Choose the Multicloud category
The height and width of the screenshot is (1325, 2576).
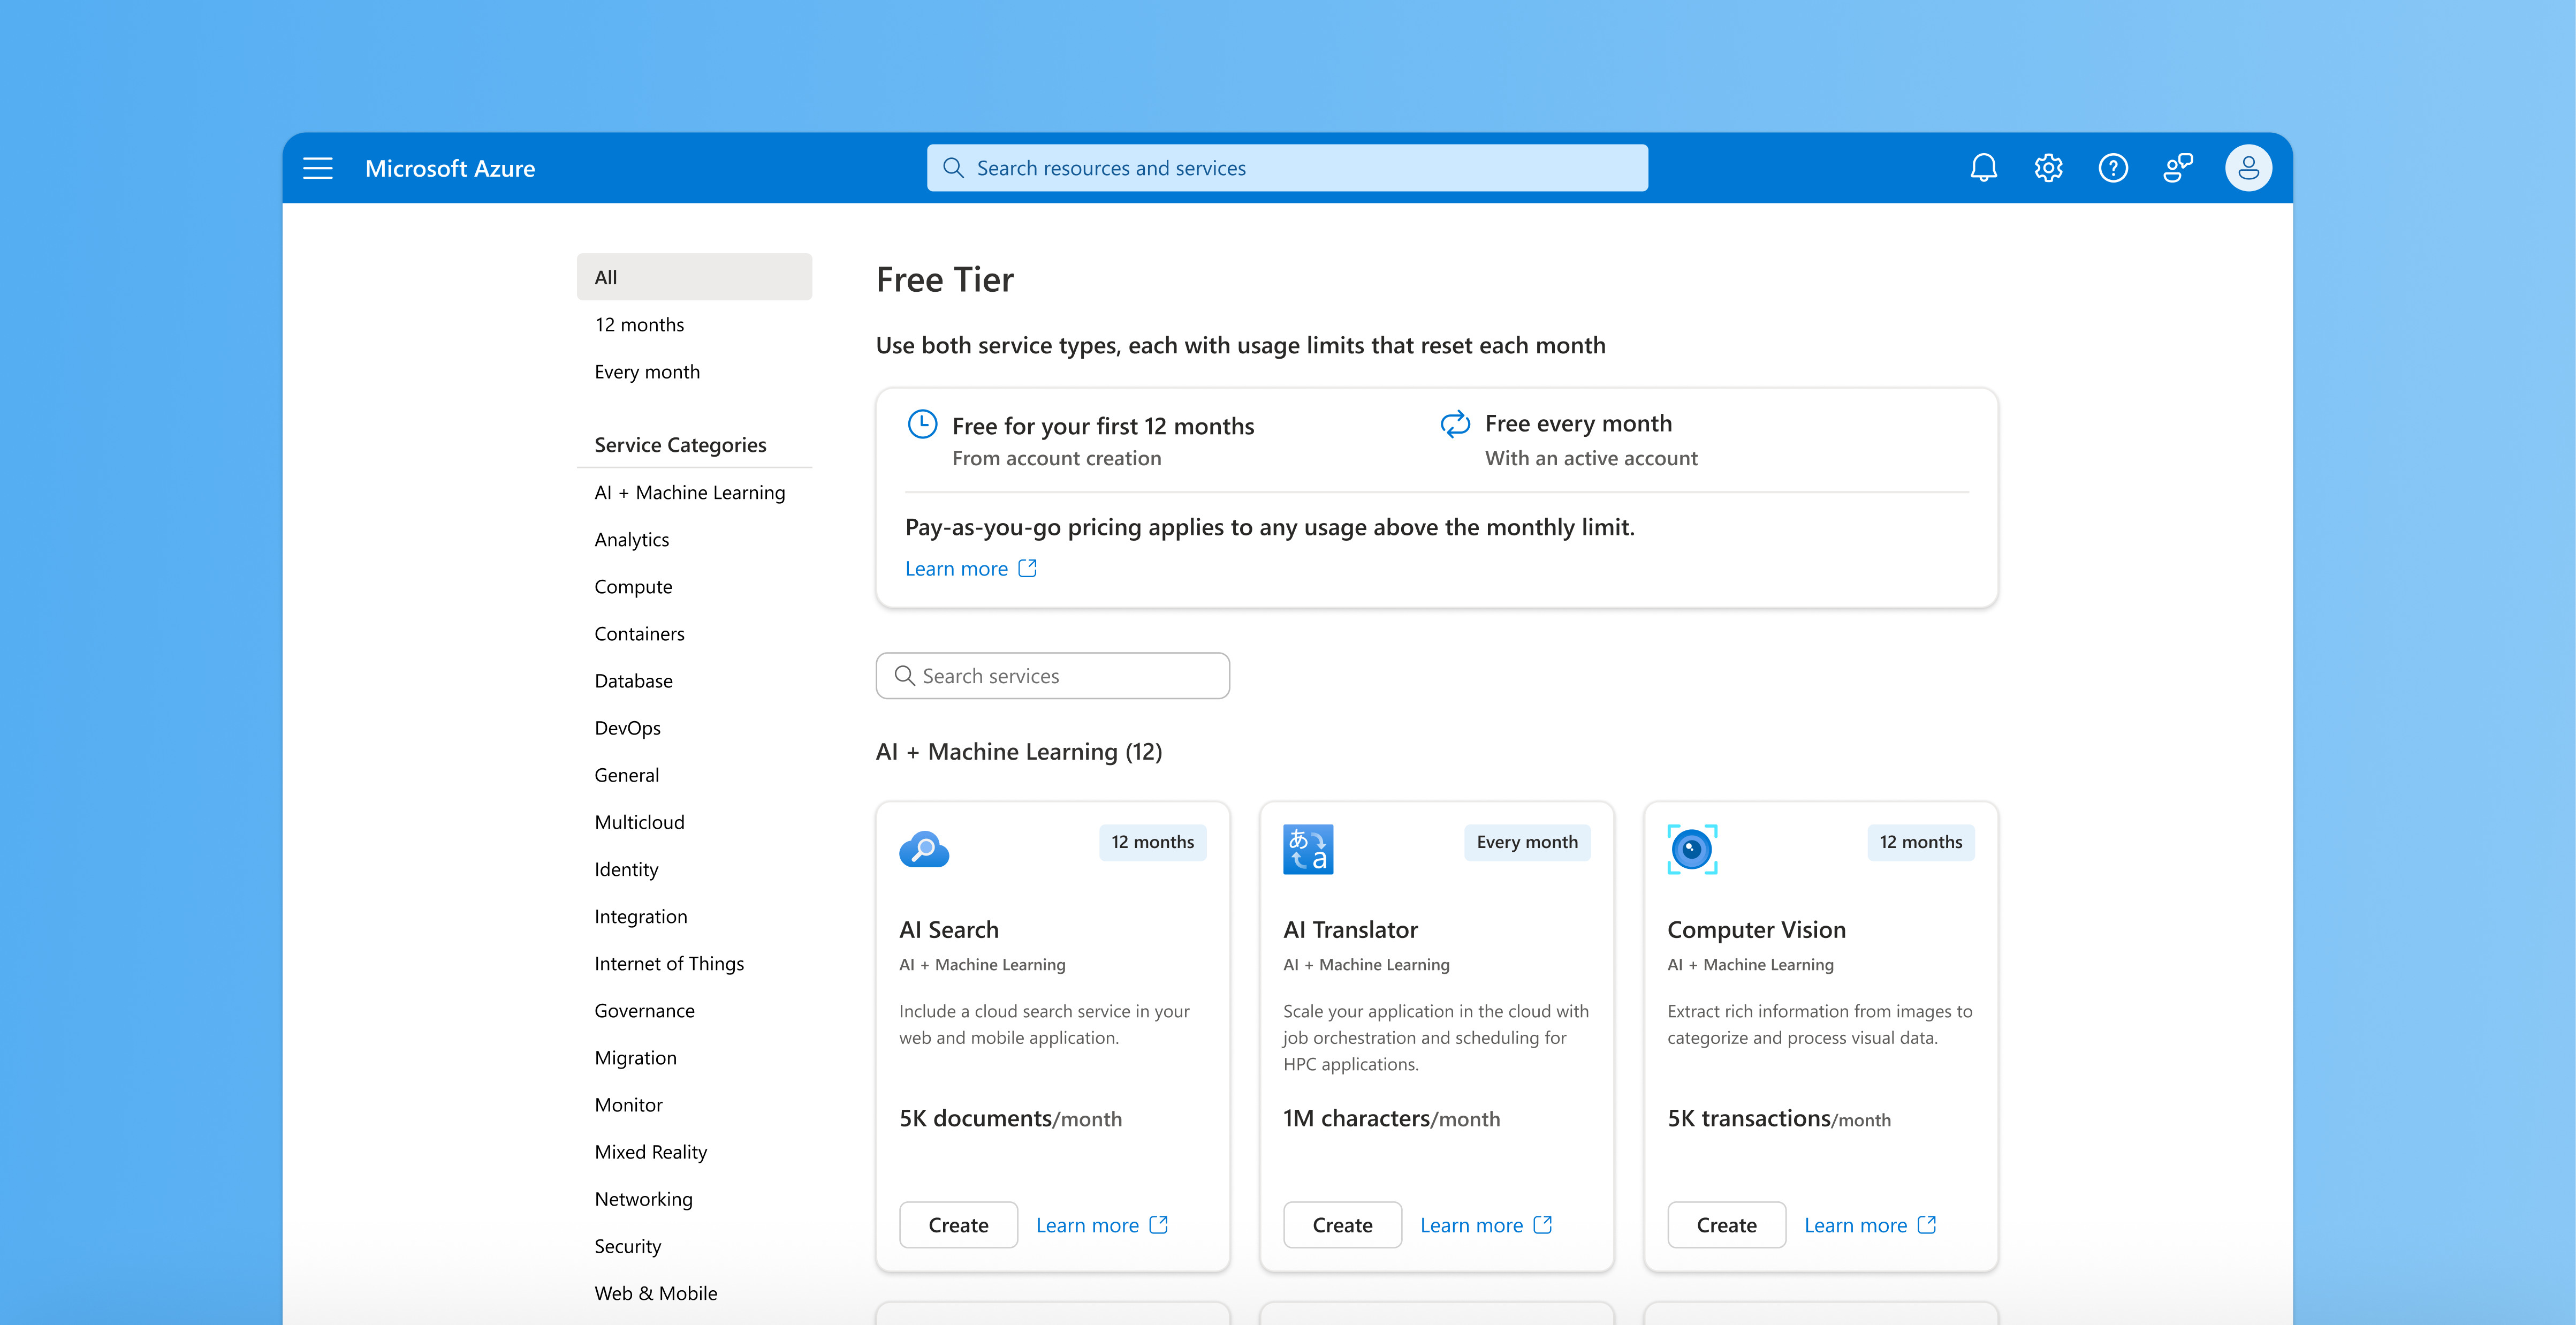pos(694,822)
